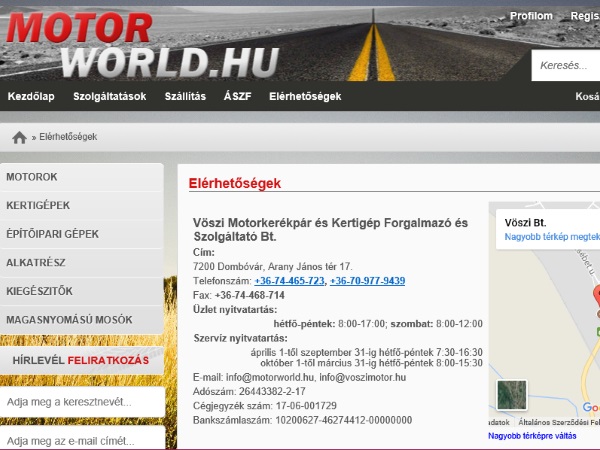The height and width of the screenshot is (450, 600).
Task: Click Cégjegyzék szám 17-06-001729
Action: [265, 406]
